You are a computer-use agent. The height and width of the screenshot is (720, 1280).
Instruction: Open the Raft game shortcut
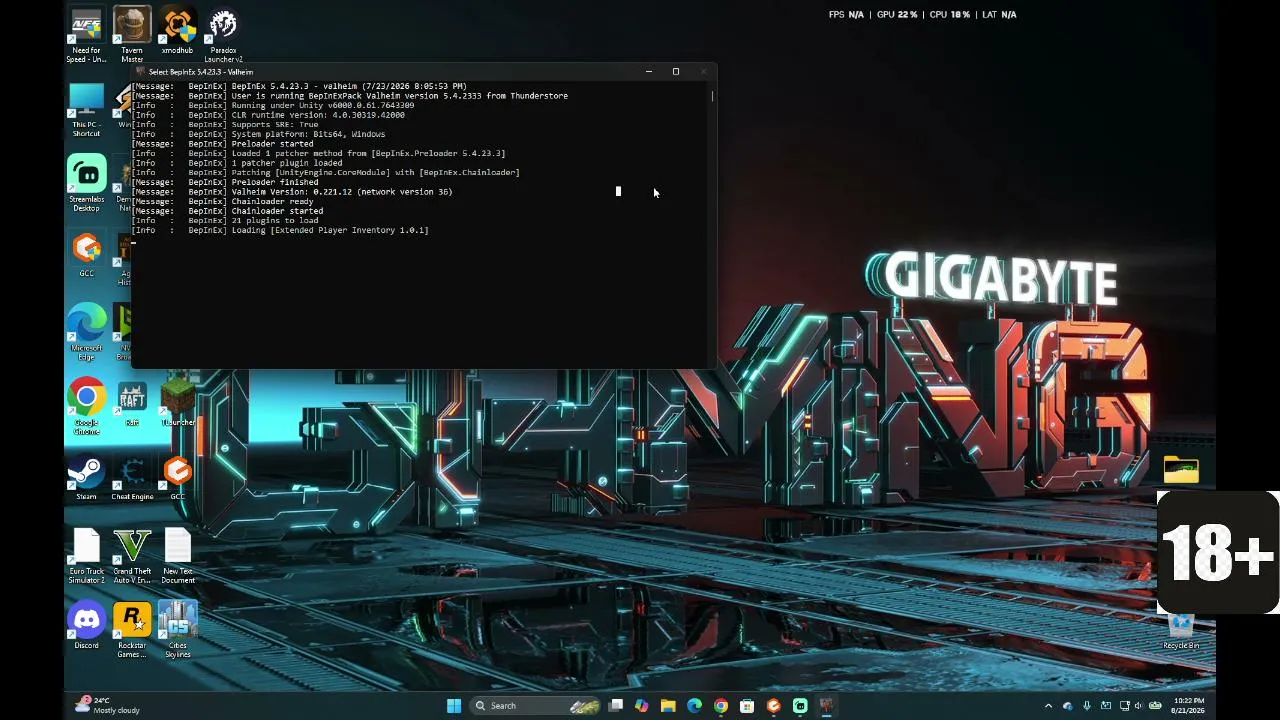pyautogui.click(x=132, y=403)
